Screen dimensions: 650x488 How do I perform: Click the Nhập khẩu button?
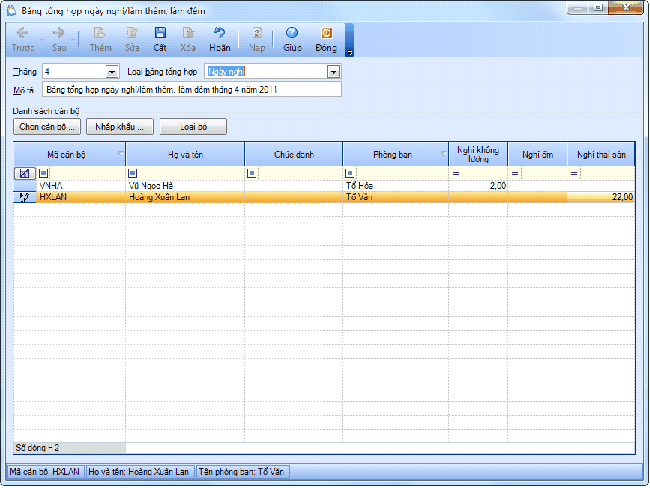point(120,127)
